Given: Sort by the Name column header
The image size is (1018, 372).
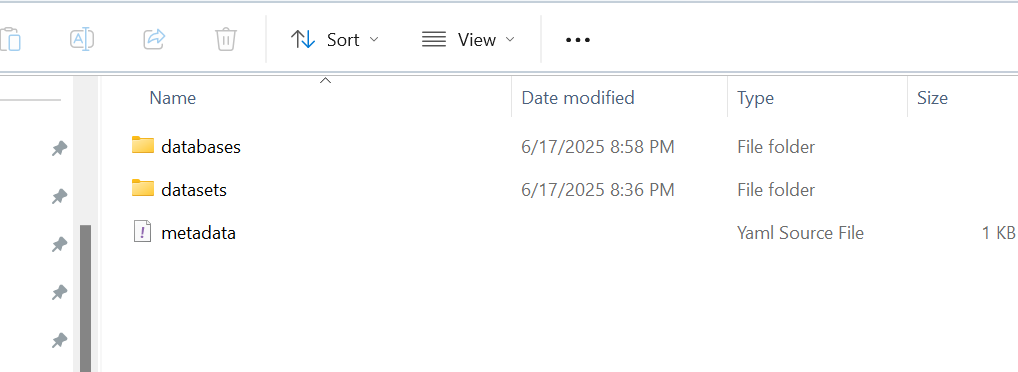Looking at the screenshot, I should click(x=173, y=98).
